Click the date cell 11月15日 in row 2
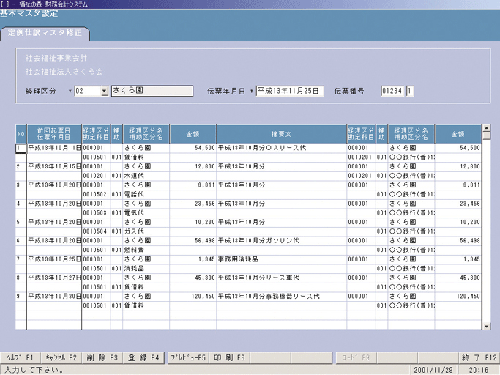Viewport: 500px width, 375px height. click(54, 166)
